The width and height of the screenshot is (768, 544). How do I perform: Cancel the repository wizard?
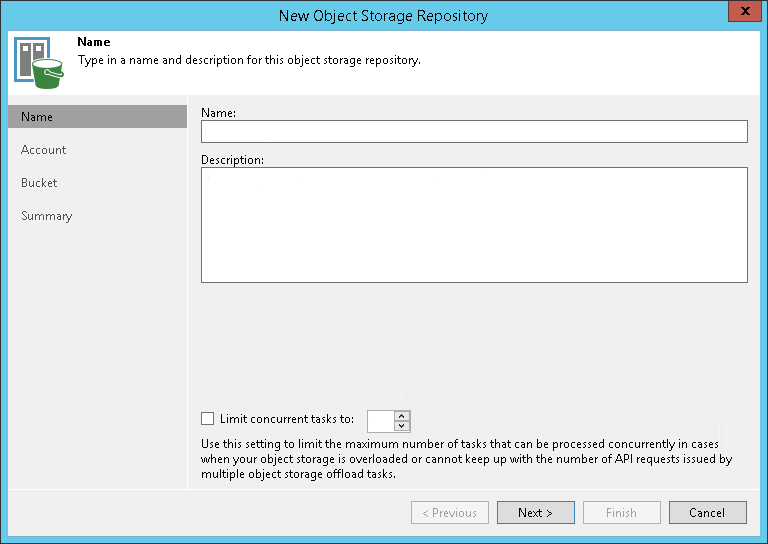(707, 513)
